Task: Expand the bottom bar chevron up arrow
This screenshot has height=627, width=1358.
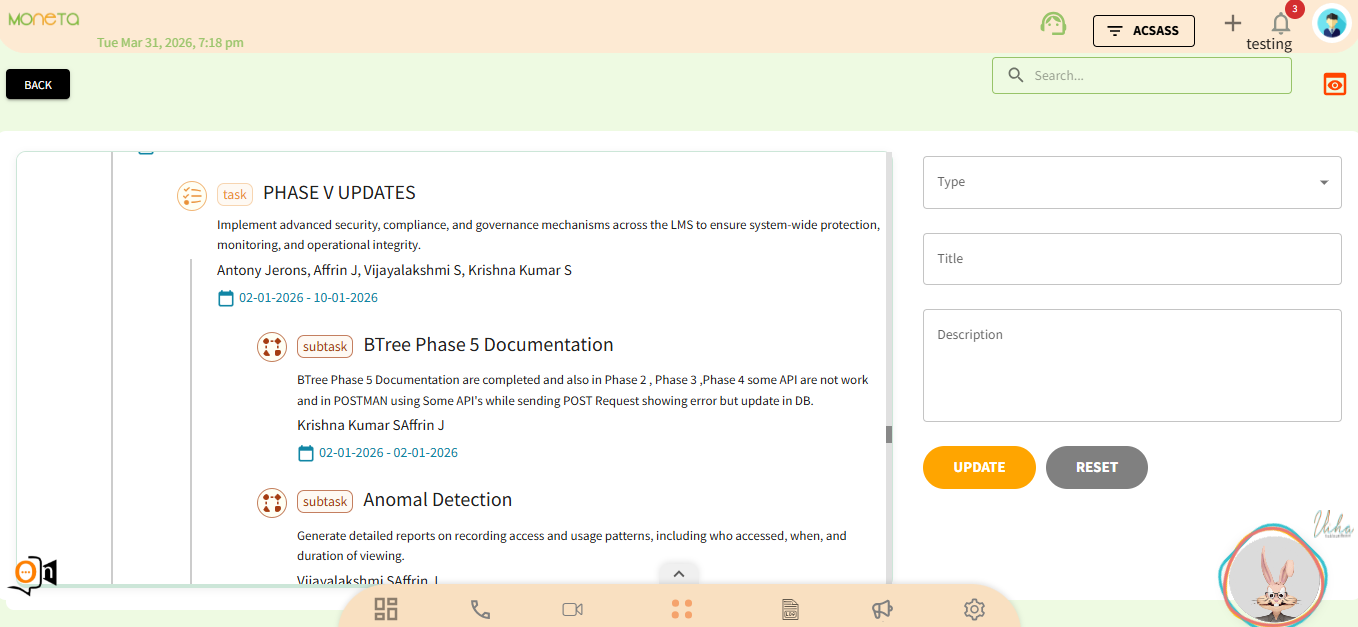Action: 678,573
